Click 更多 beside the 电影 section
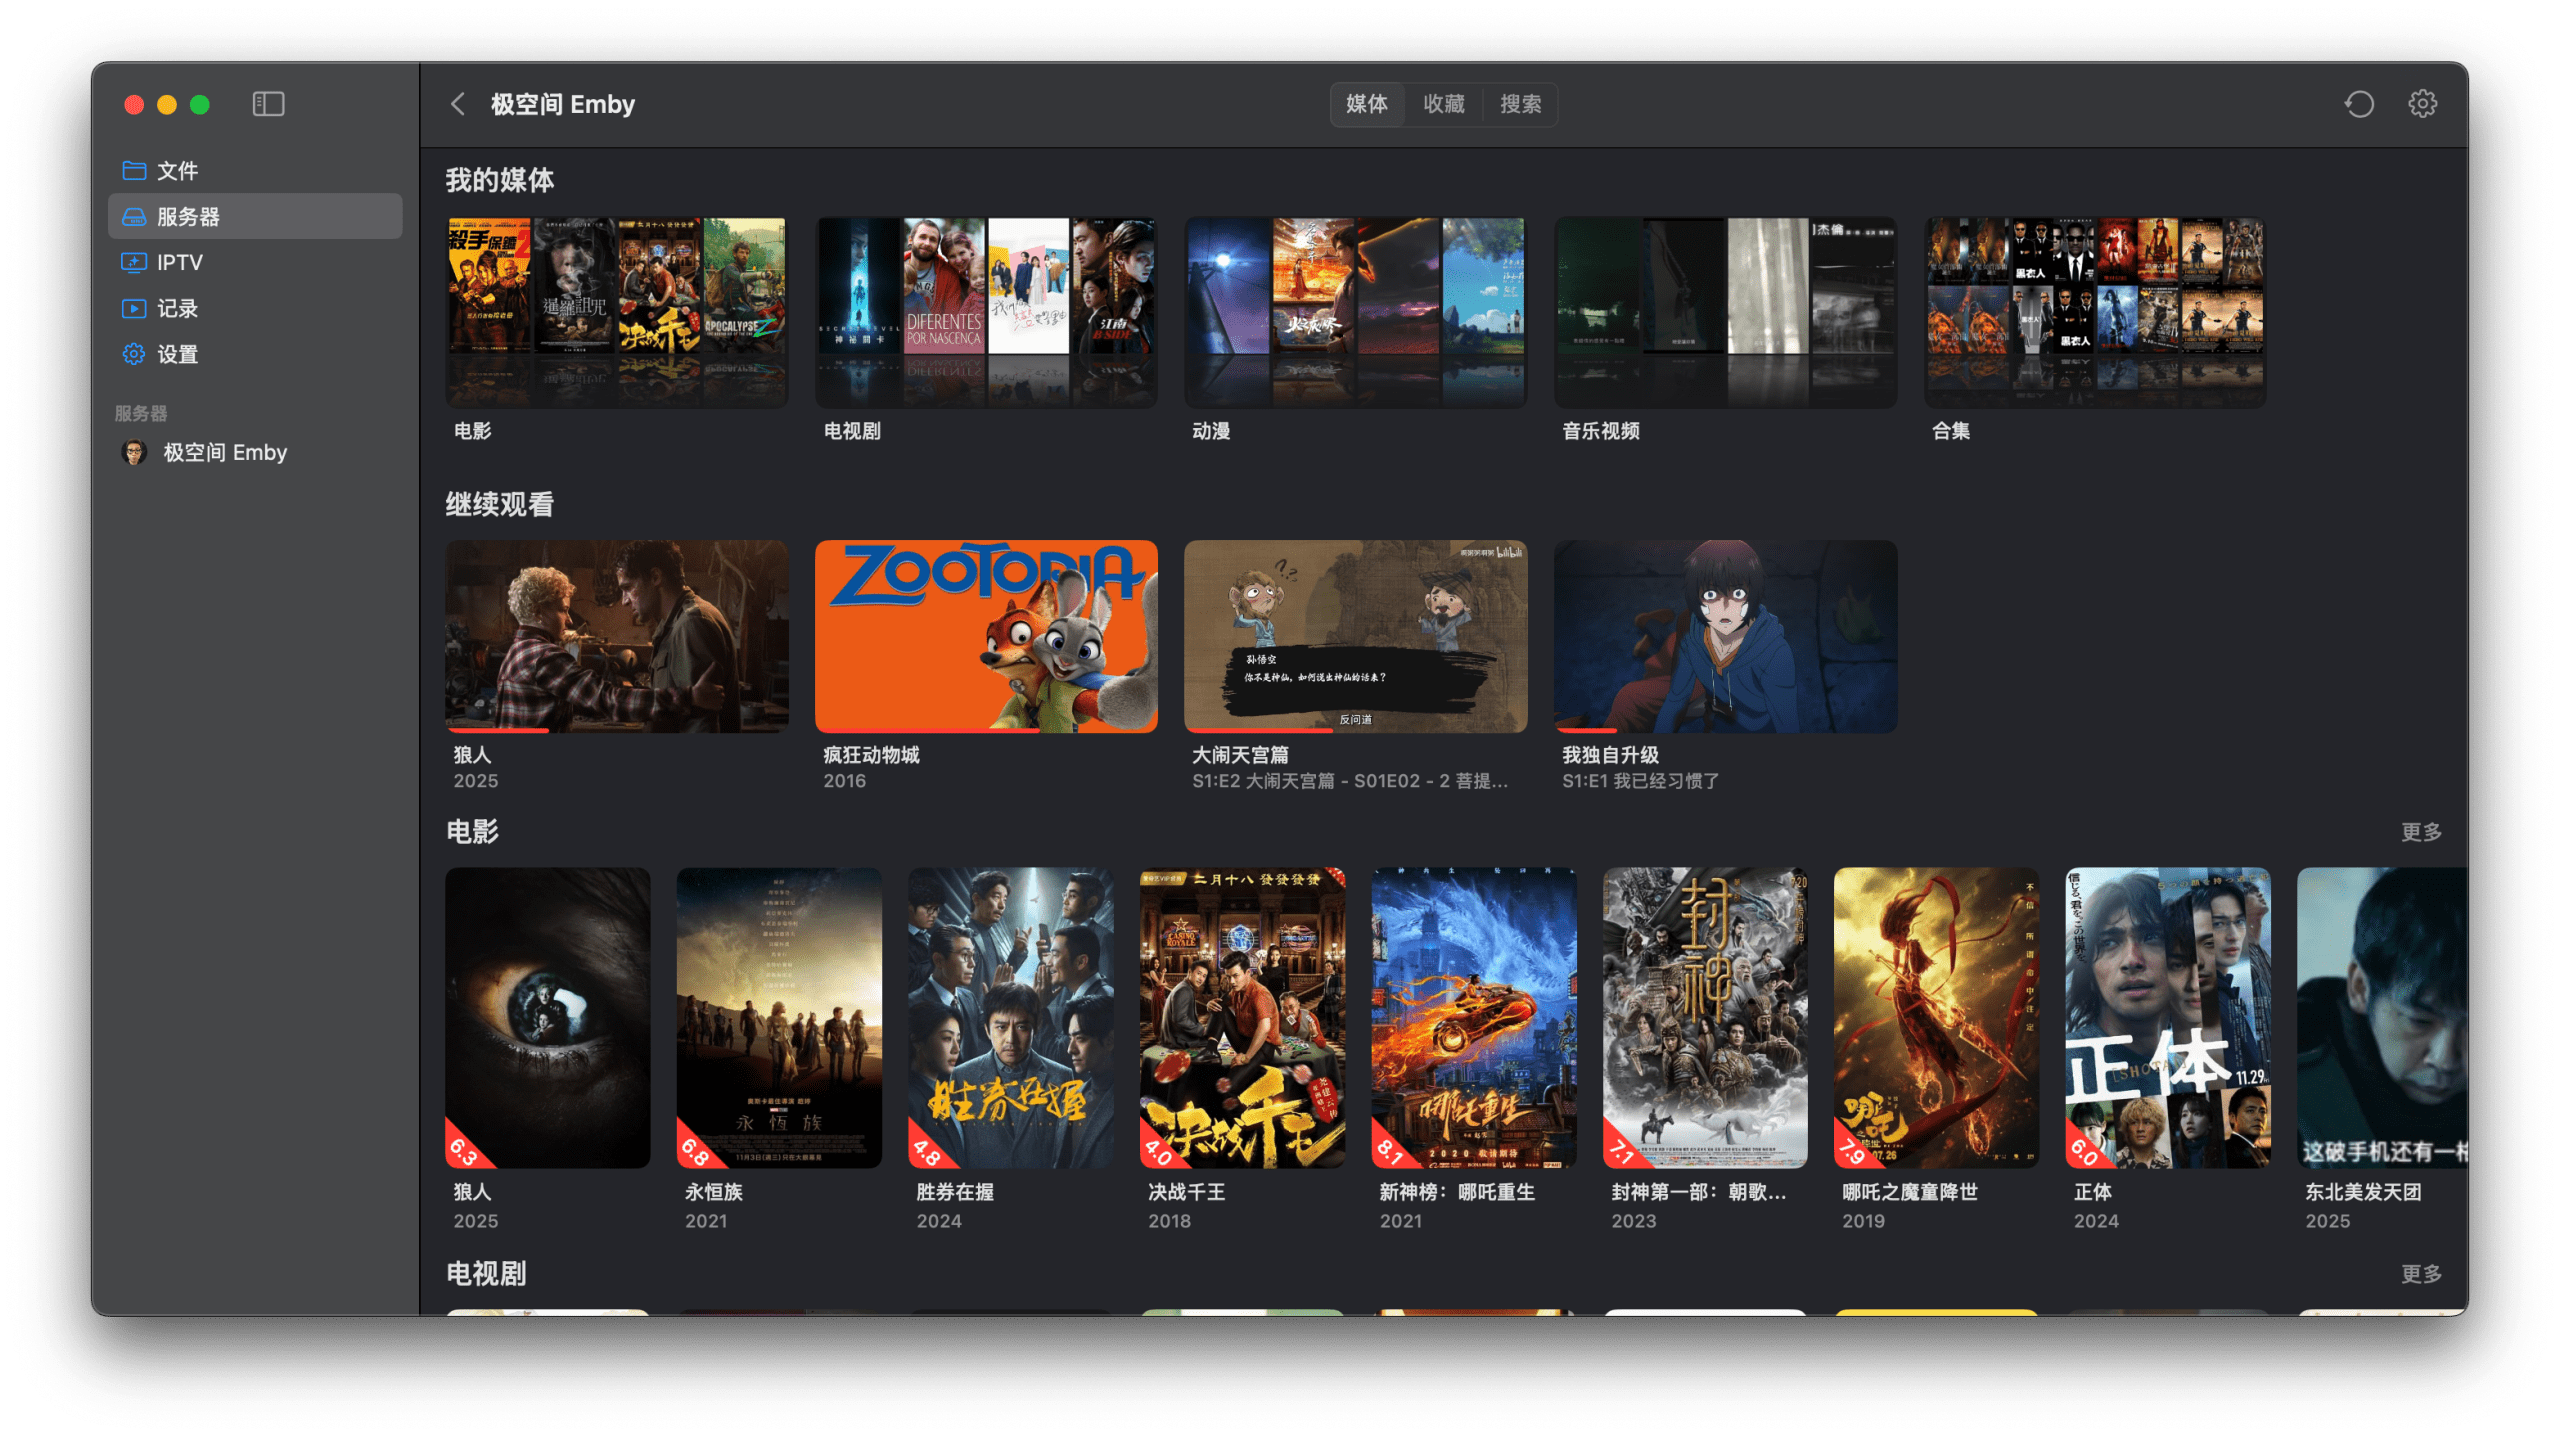The width and height of the screenshot is (2560, 1437). pos(2421,832)
